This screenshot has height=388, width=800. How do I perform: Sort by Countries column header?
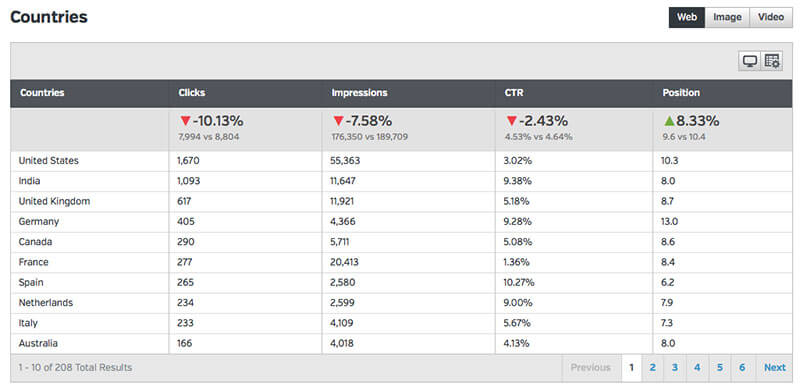[x=42, y=93]
